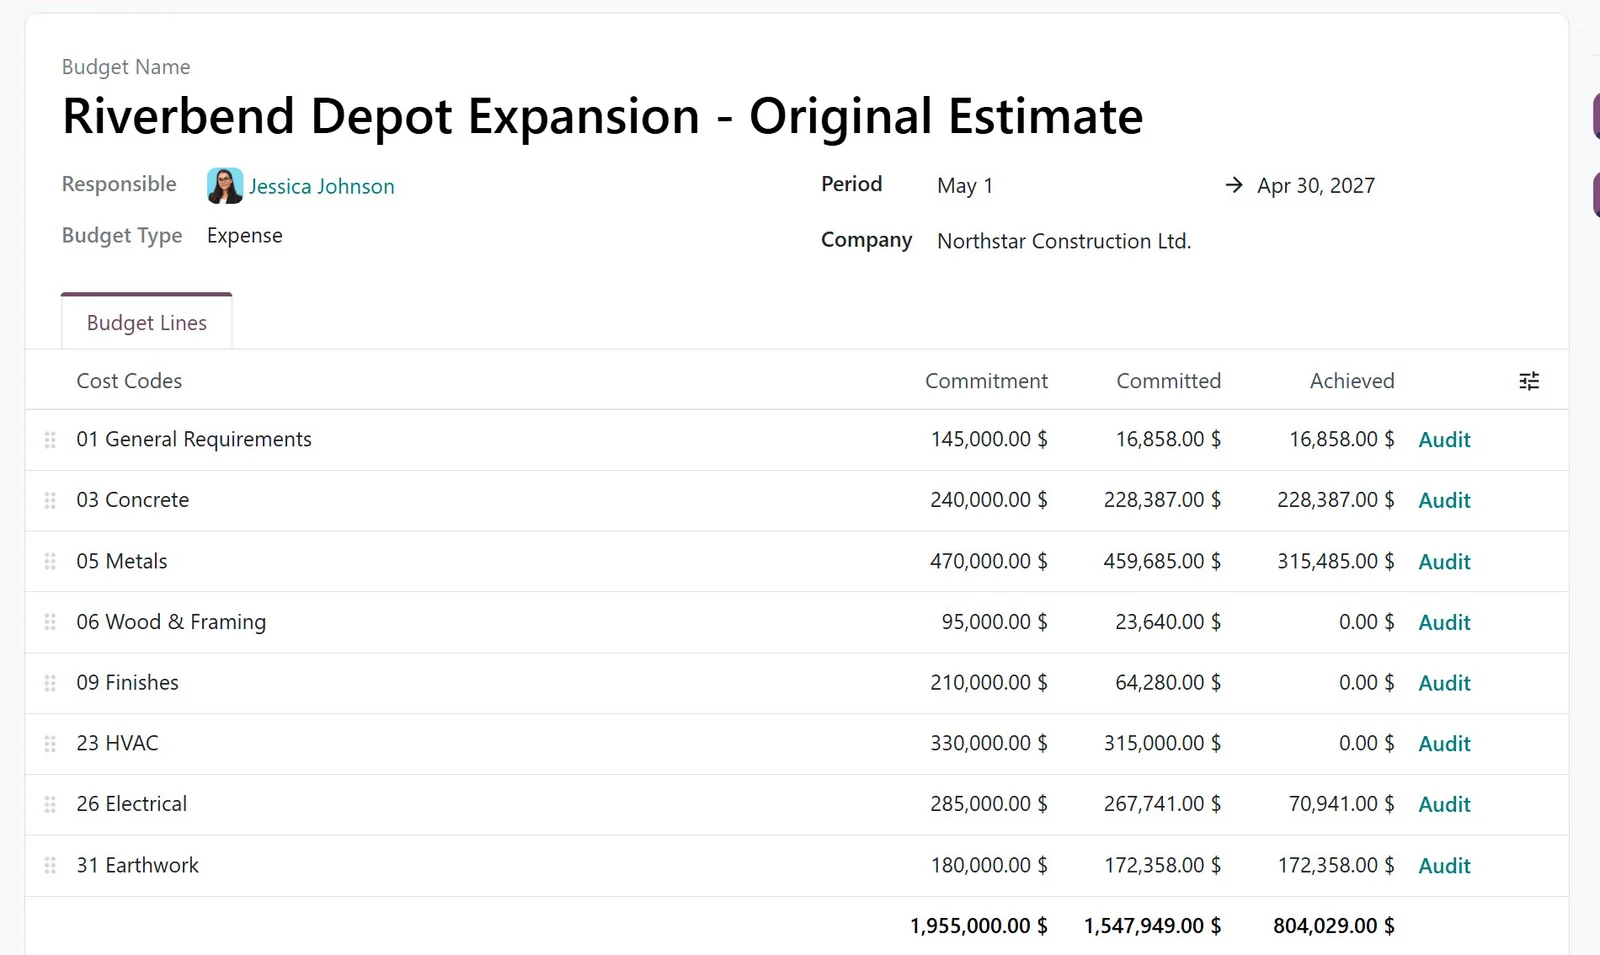Screen dimensions: 1600x955
Task: Select the 09 Finishes cost code
Action: pyautogui.click(x=128, y=683)
